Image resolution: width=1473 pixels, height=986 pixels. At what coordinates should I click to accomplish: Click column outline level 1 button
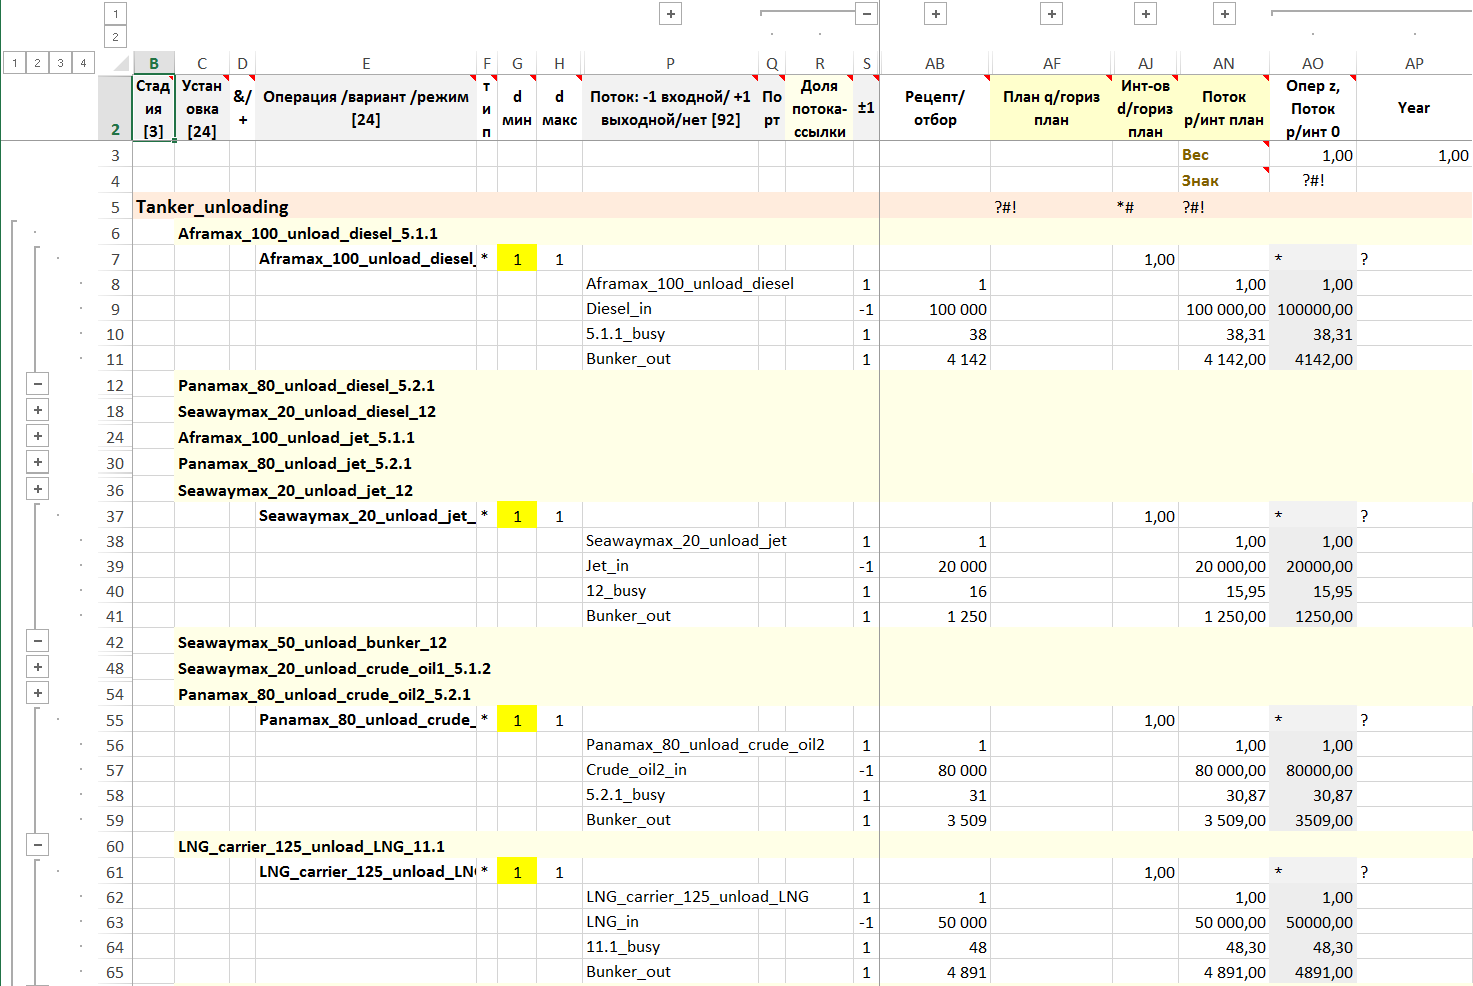coord(116,14)
